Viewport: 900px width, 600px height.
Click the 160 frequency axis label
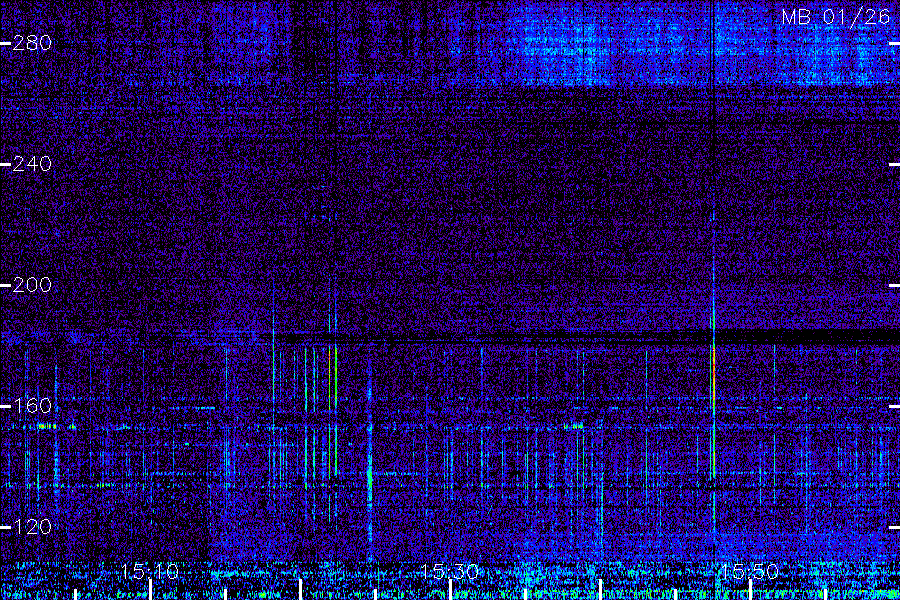pyautogui.click(x=32, y=406)
